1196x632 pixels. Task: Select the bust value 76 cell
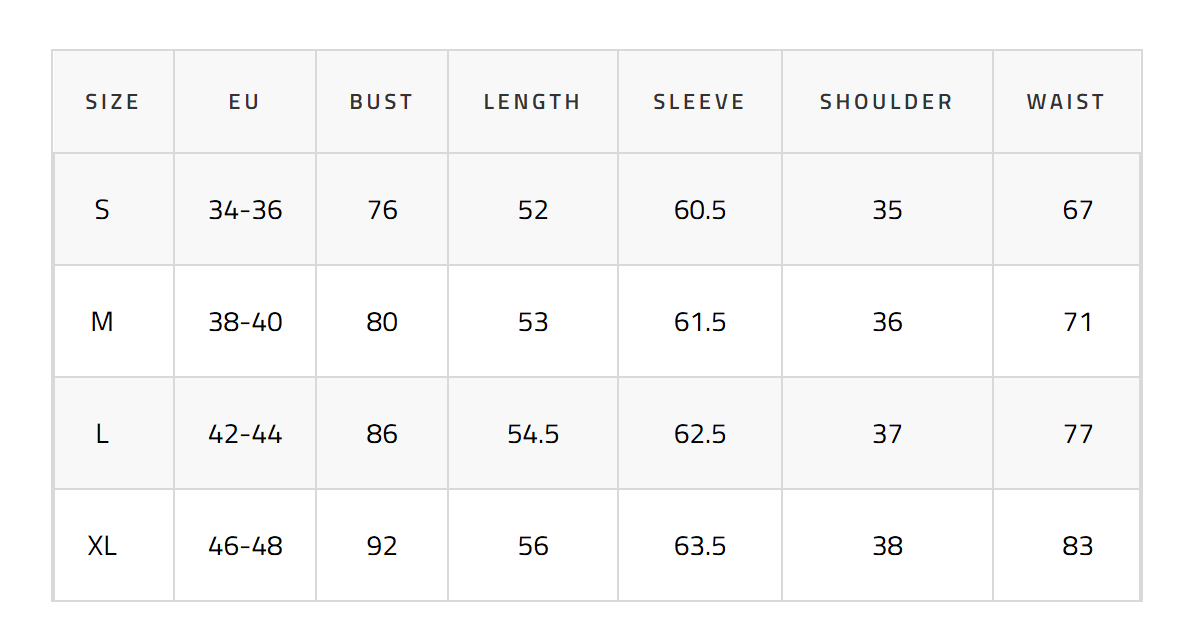click(382, 210)
